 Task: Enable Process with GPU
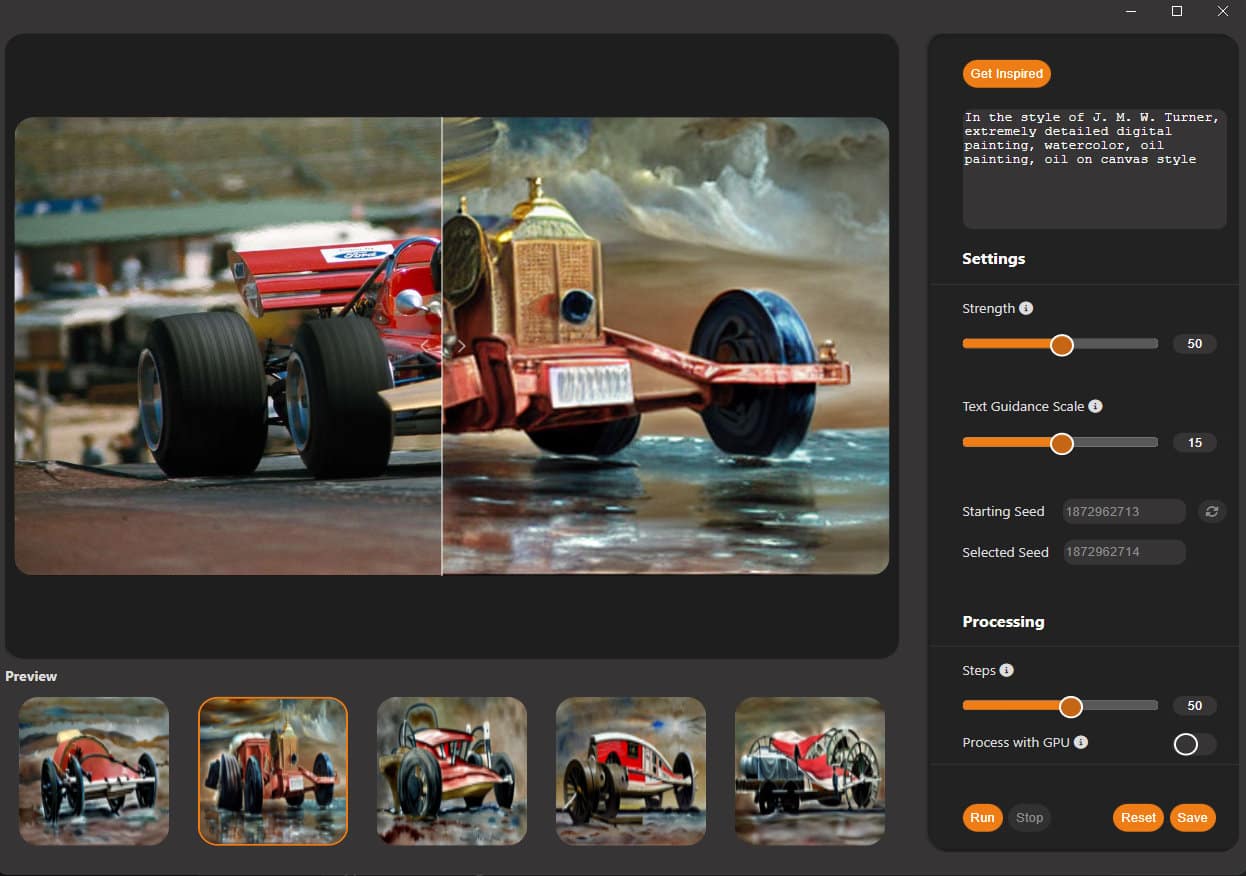pyautogui.click(x=1194, y=743)
